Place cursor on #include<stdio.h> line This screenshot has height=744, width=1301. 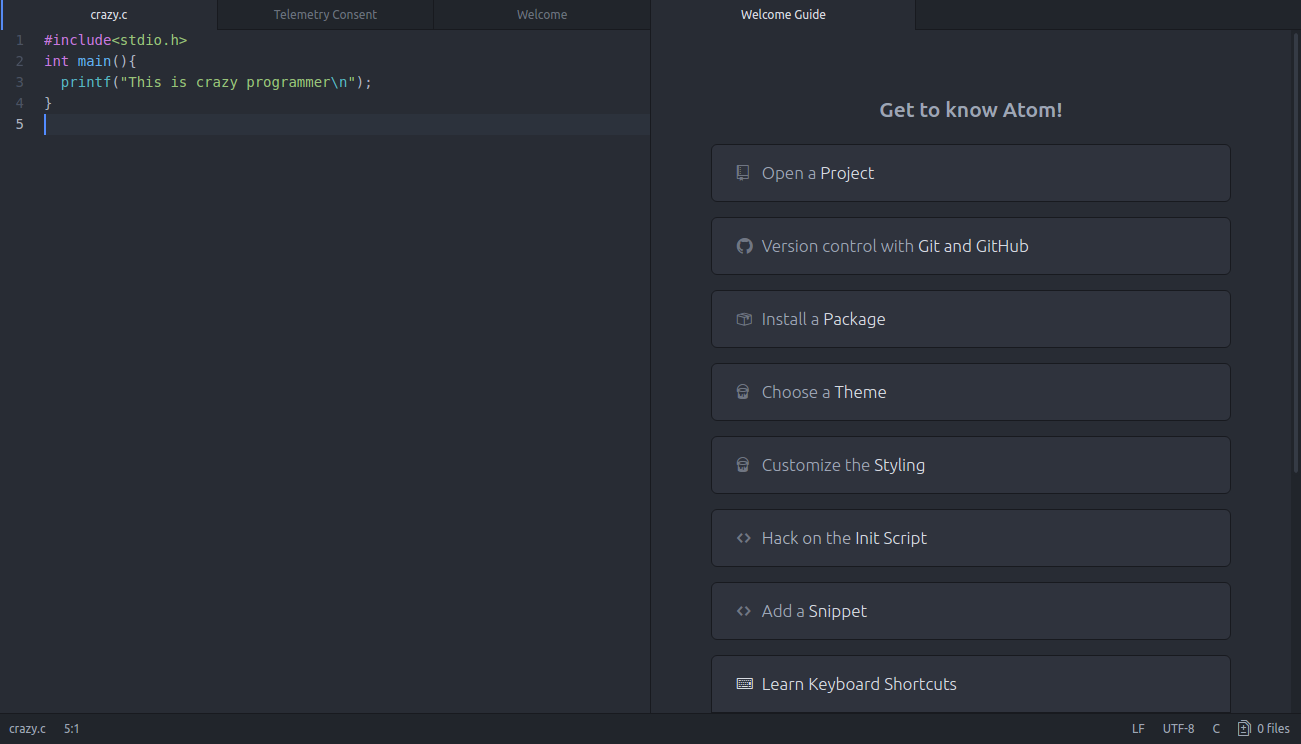coord(116,41)
